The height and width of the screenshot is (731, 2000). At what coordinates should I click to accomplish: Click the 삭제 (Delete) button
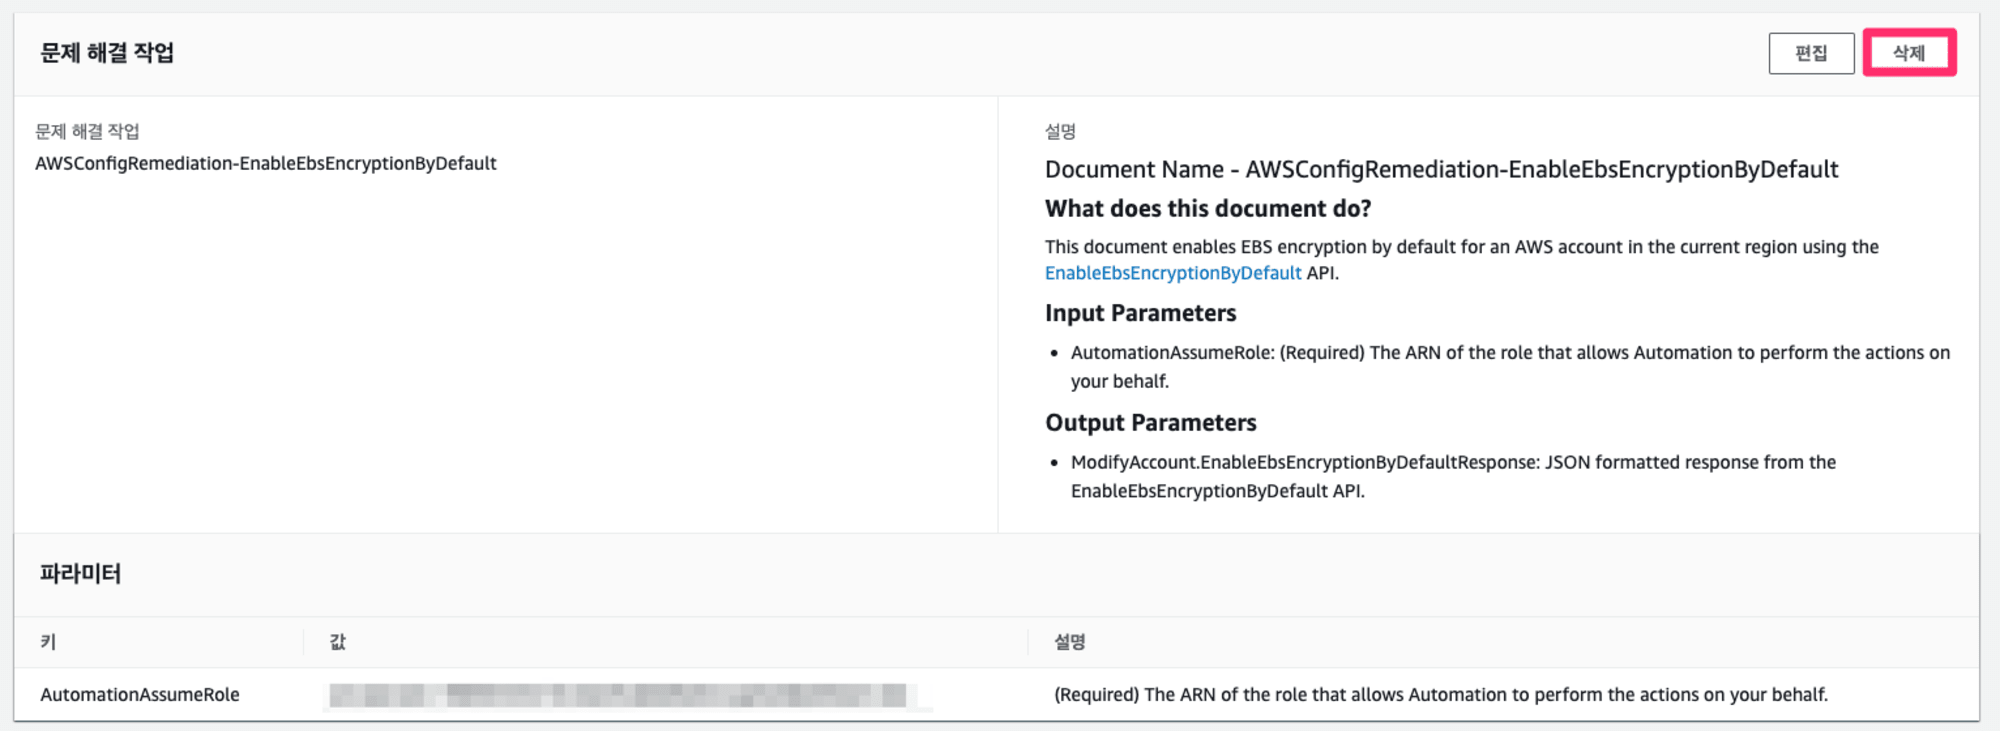pyautogui.click(x=1908, y=53)
